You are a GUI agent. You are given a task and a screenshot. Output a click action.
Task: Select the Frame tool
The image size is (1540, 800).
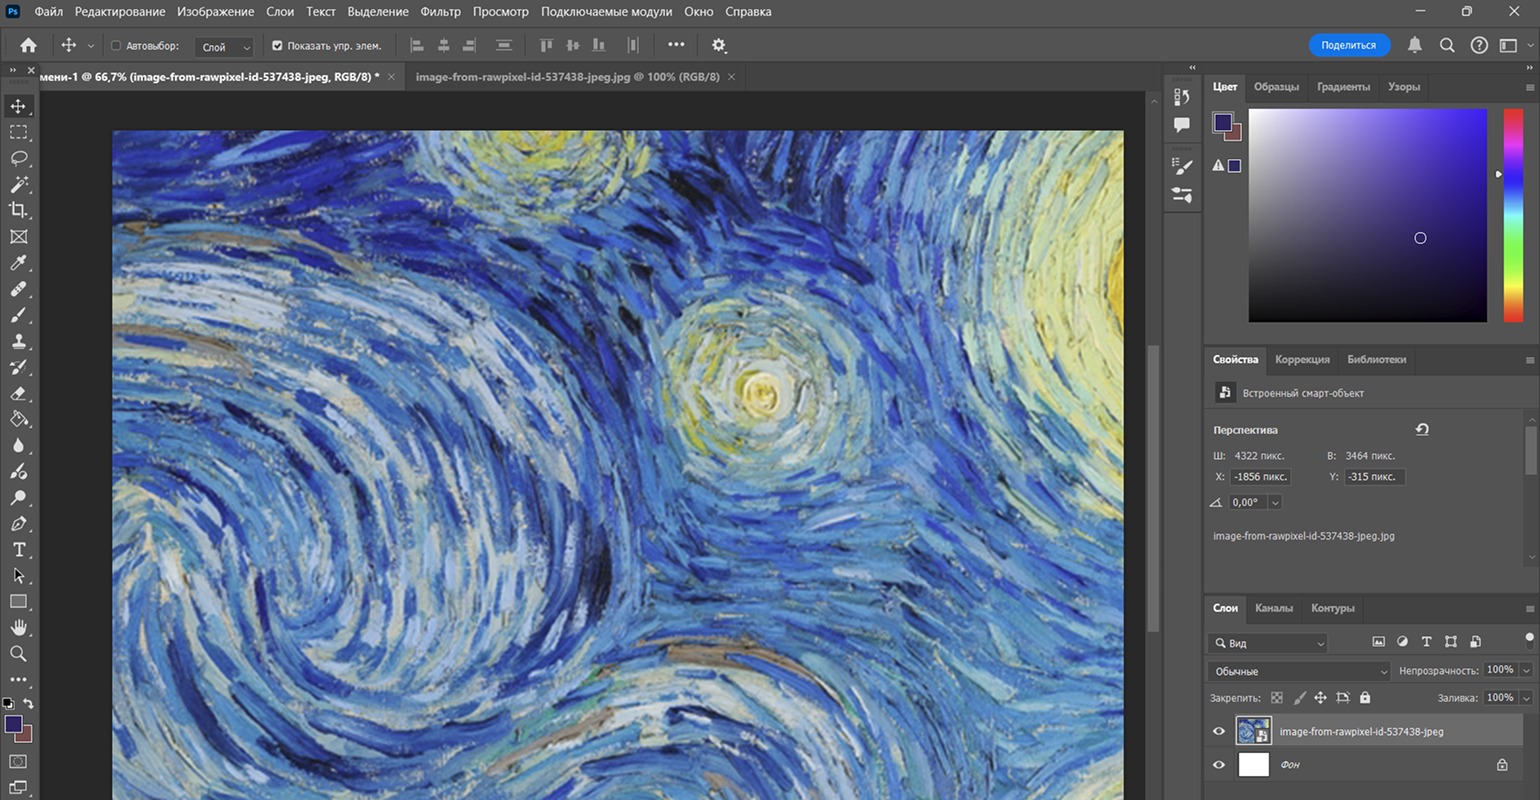(x=18, y=237)
